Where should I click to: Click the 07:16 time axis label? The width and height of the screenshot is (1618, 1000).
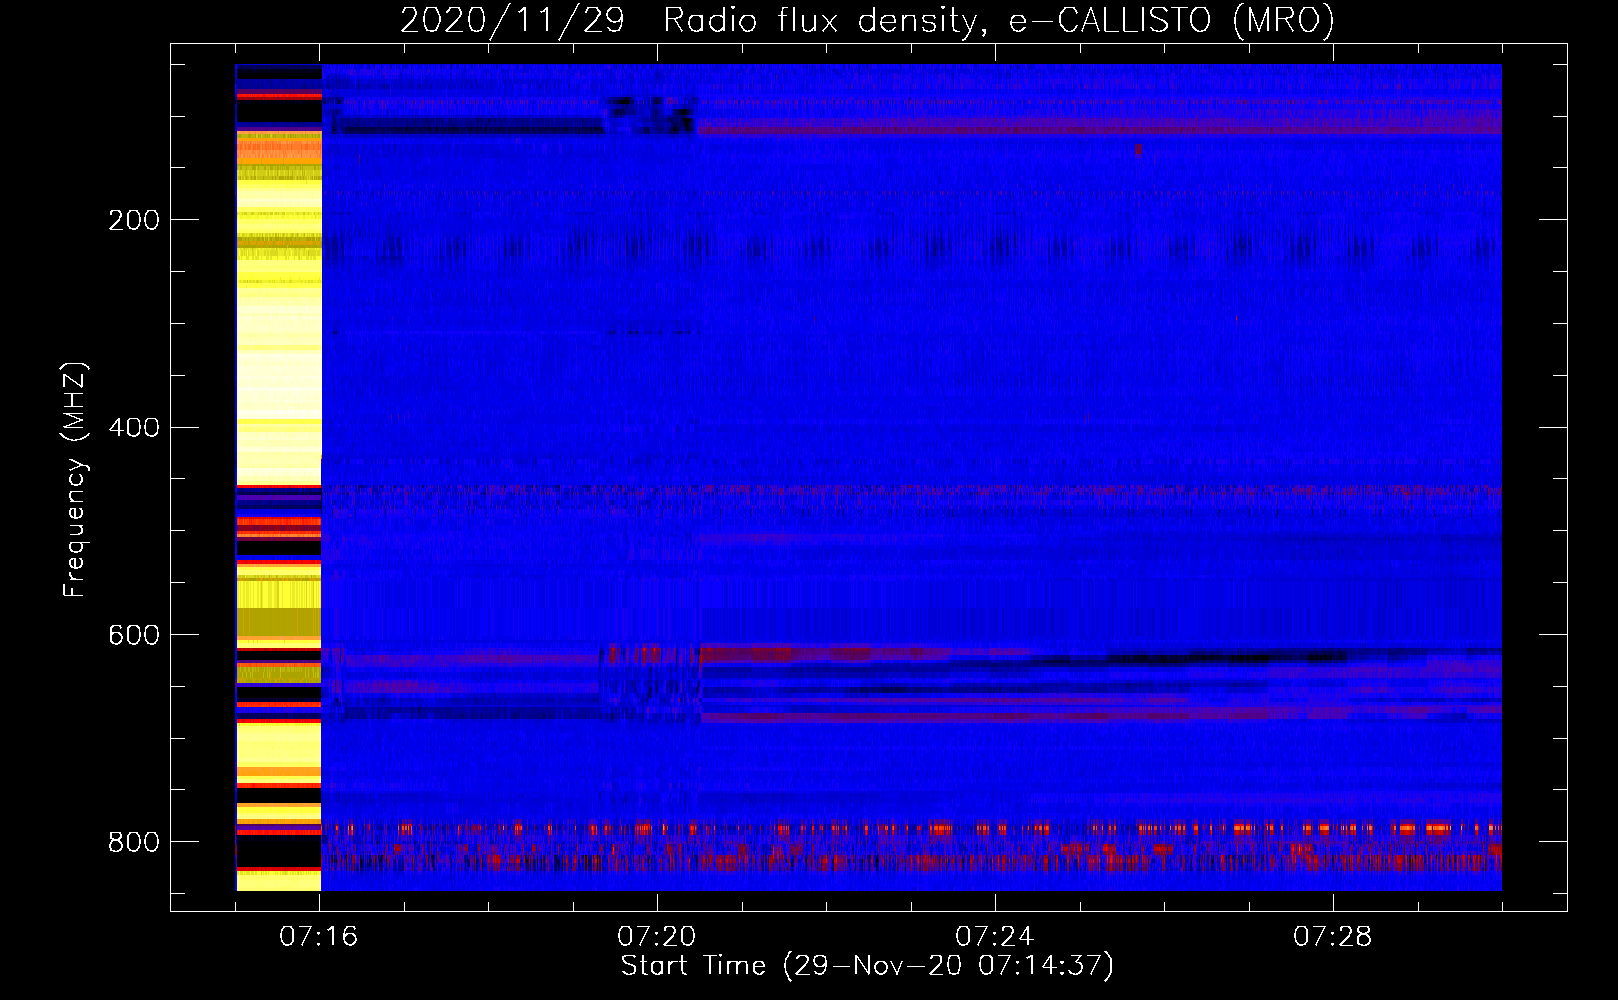point(318,937)
